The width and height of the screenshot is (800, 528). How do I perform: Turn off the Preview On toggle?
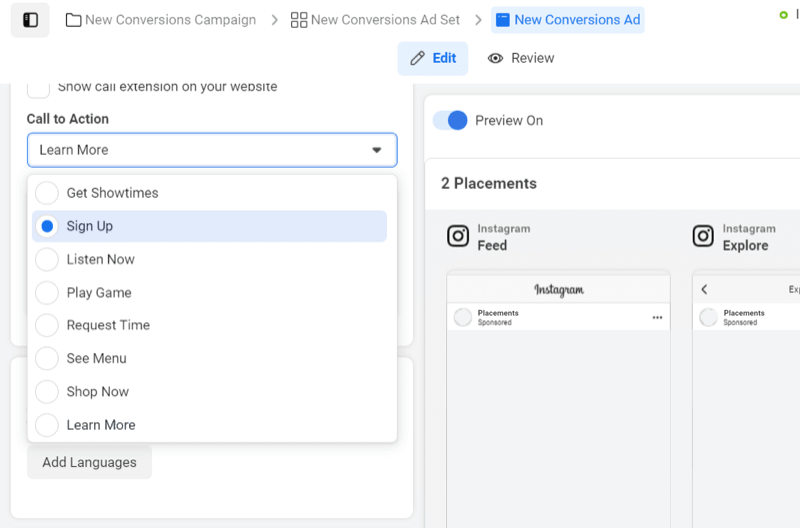(450, 120)
